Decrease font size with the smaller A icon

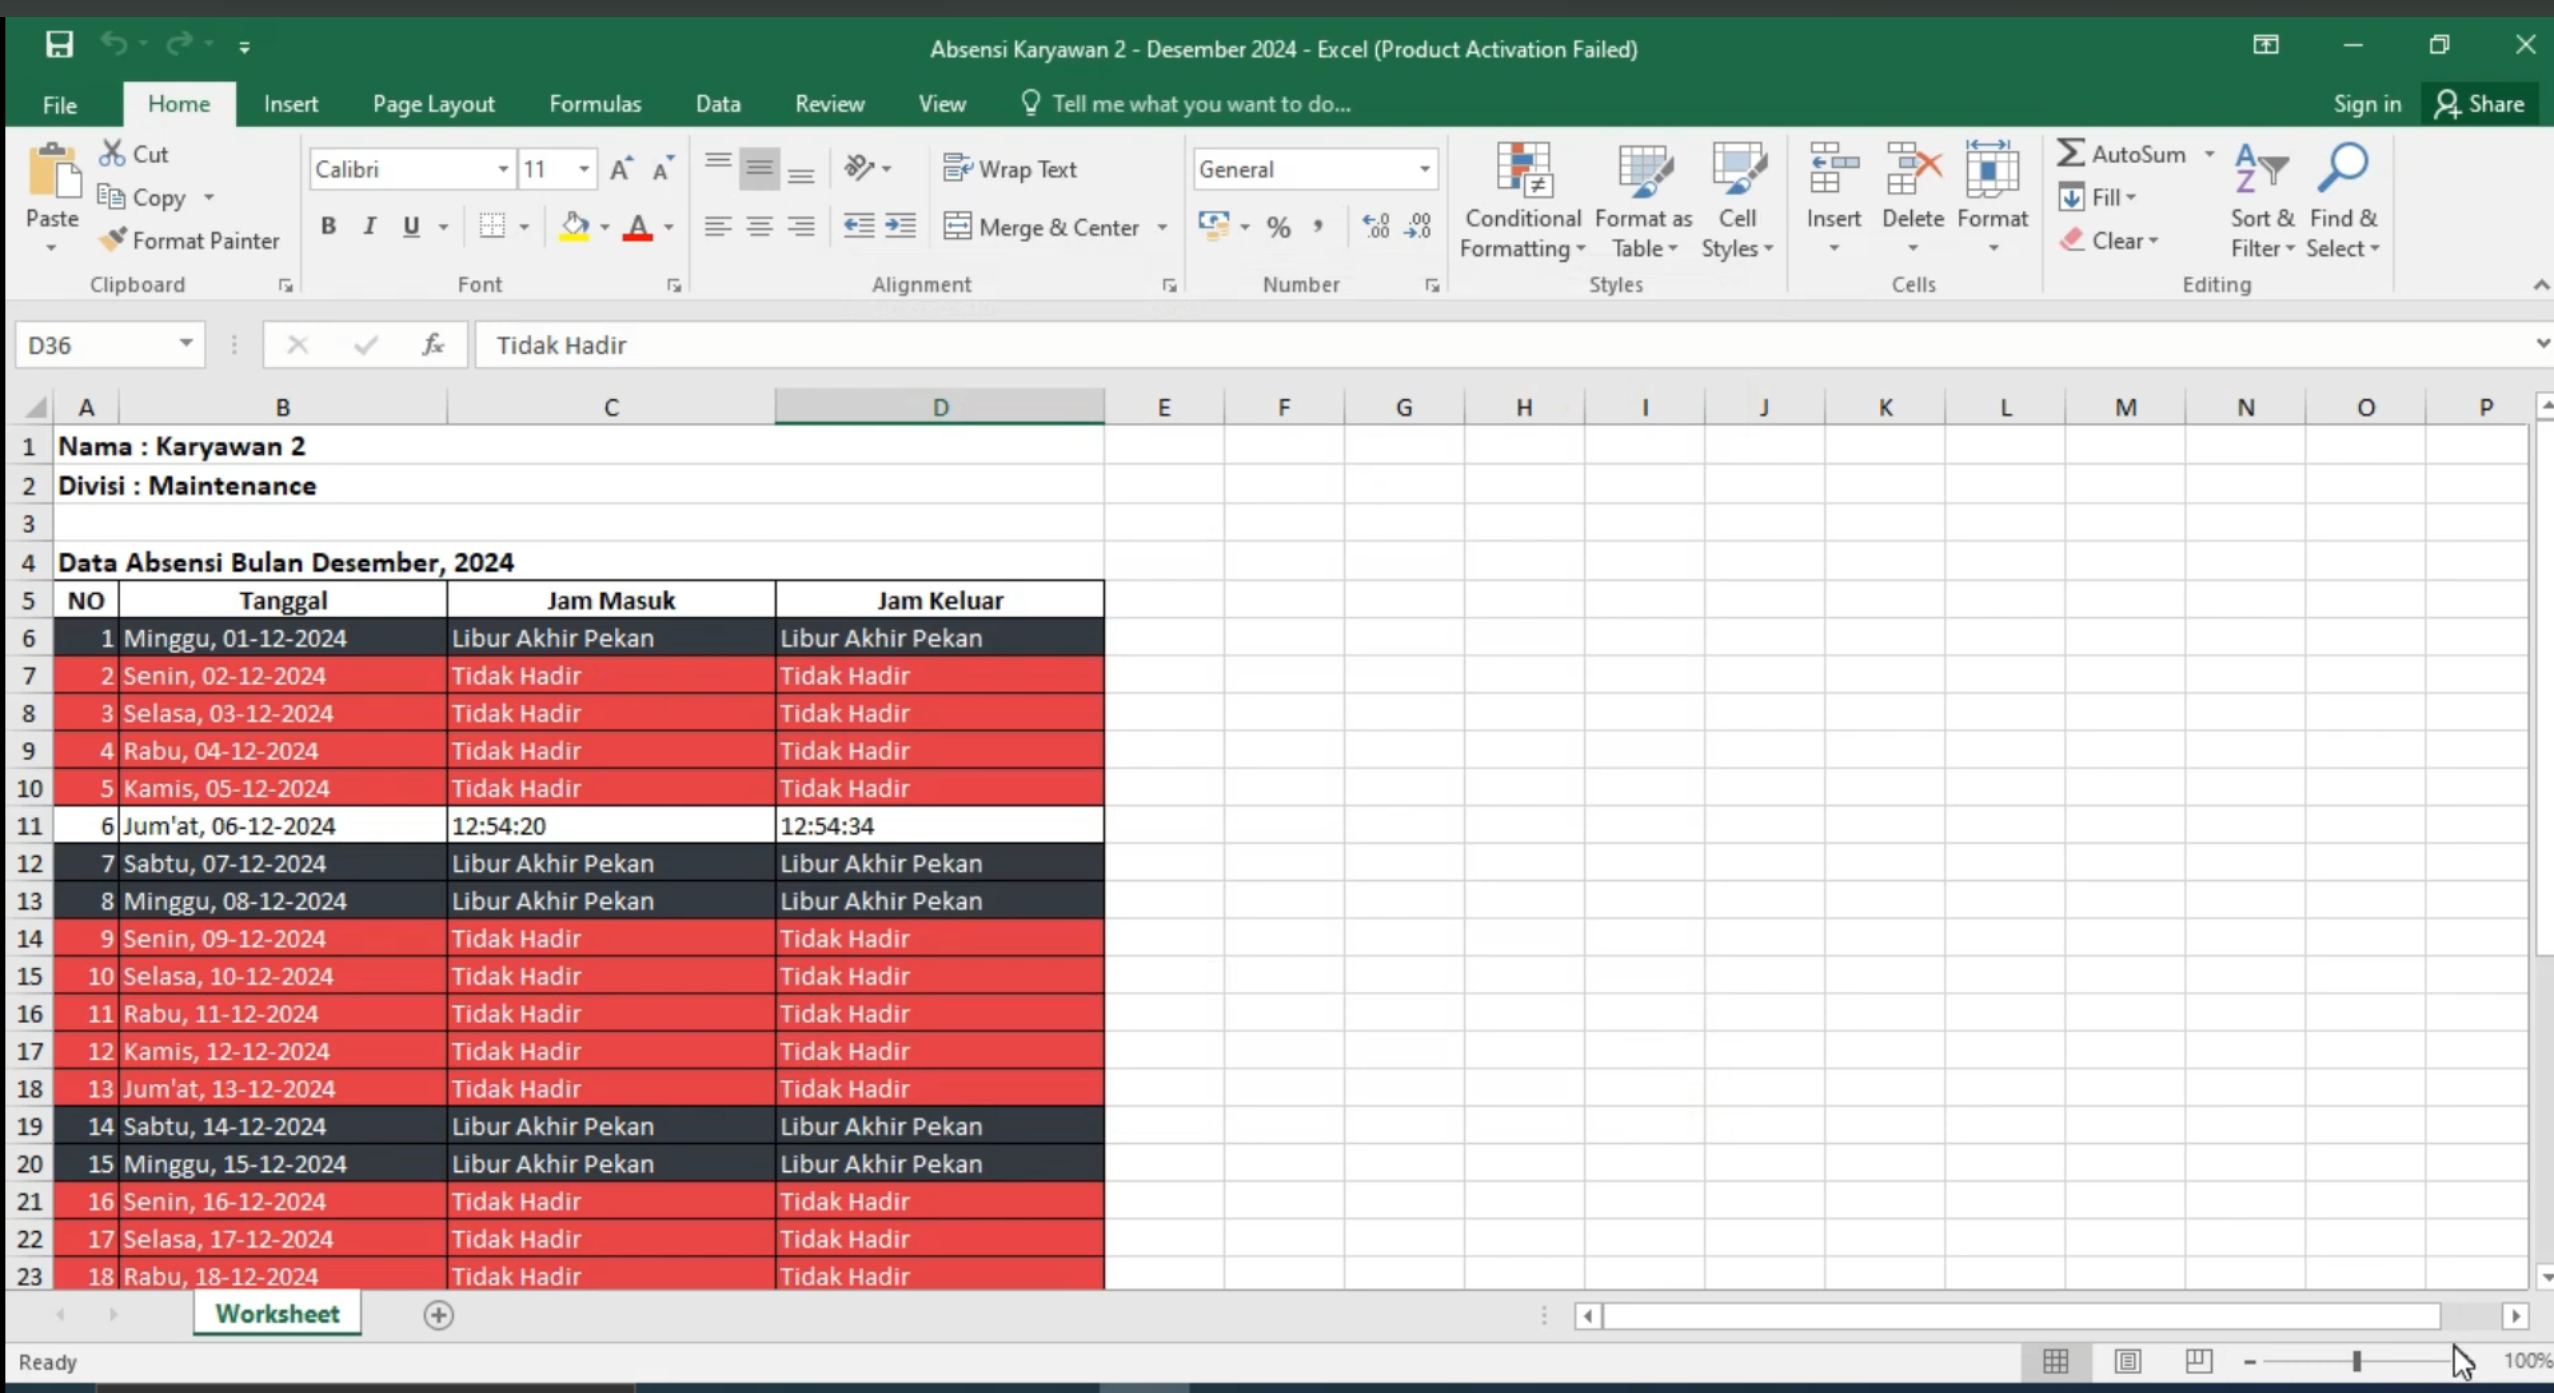[662, 169]
